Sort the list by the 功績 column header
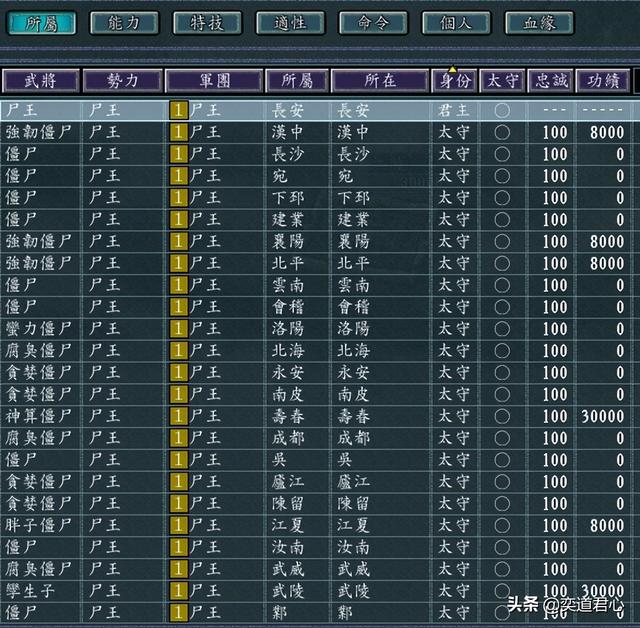 (x=606, y=81)
